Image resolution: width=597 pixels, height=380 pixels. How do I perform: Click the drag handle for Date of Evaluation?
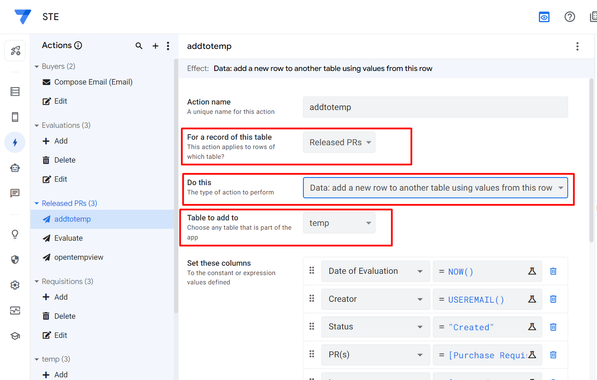[312, 270]
